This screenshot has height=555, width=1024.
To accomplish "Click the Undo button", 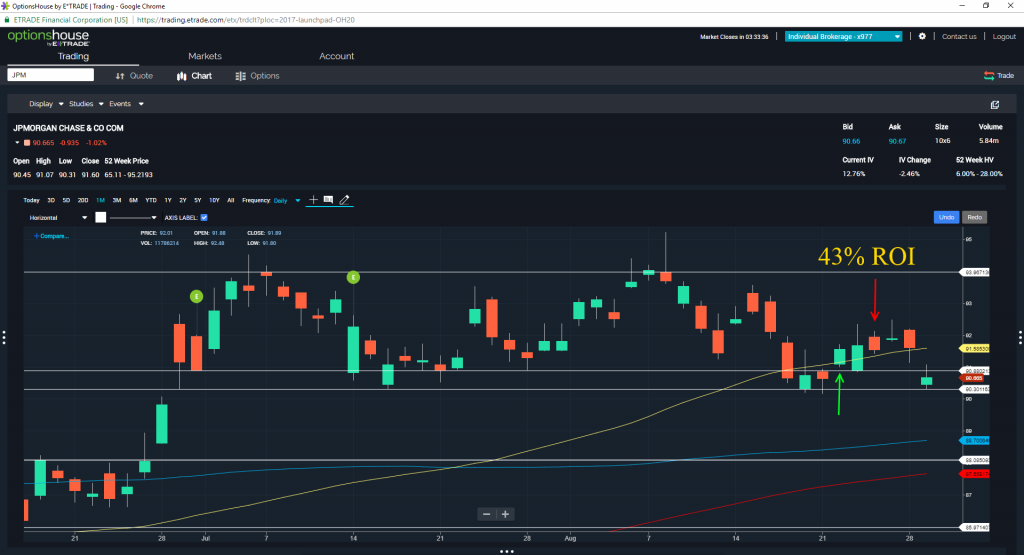I will click(x=946, y=217).
